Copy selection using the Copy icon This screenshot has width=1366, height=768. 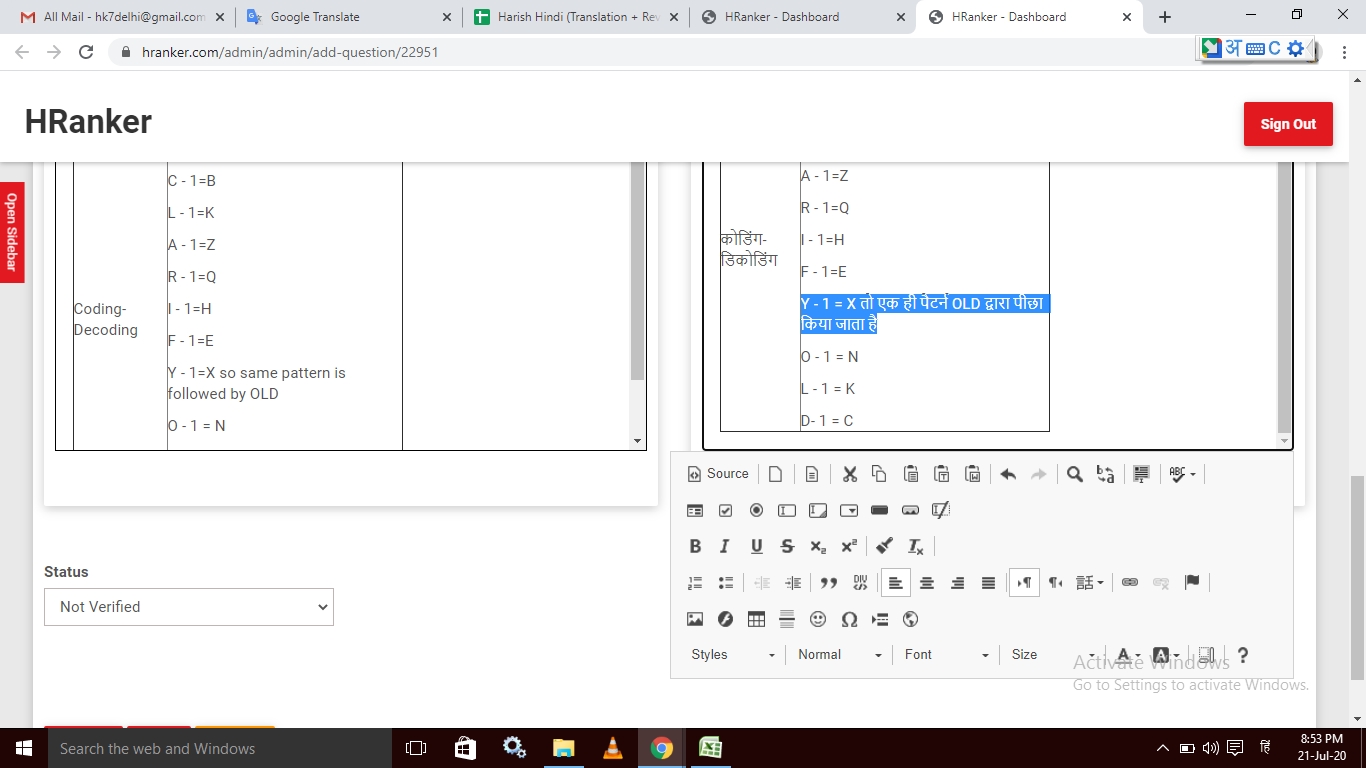(x=879, y=474)
